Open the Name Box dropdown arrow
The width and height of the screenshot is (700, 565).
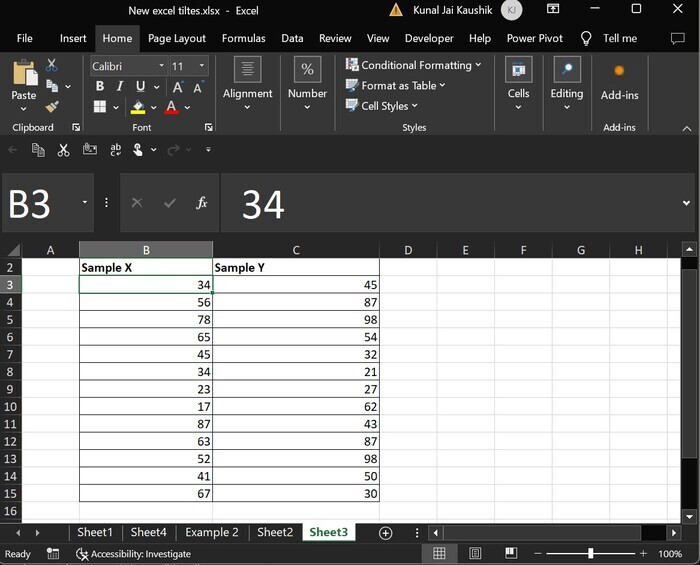(84, 203)
